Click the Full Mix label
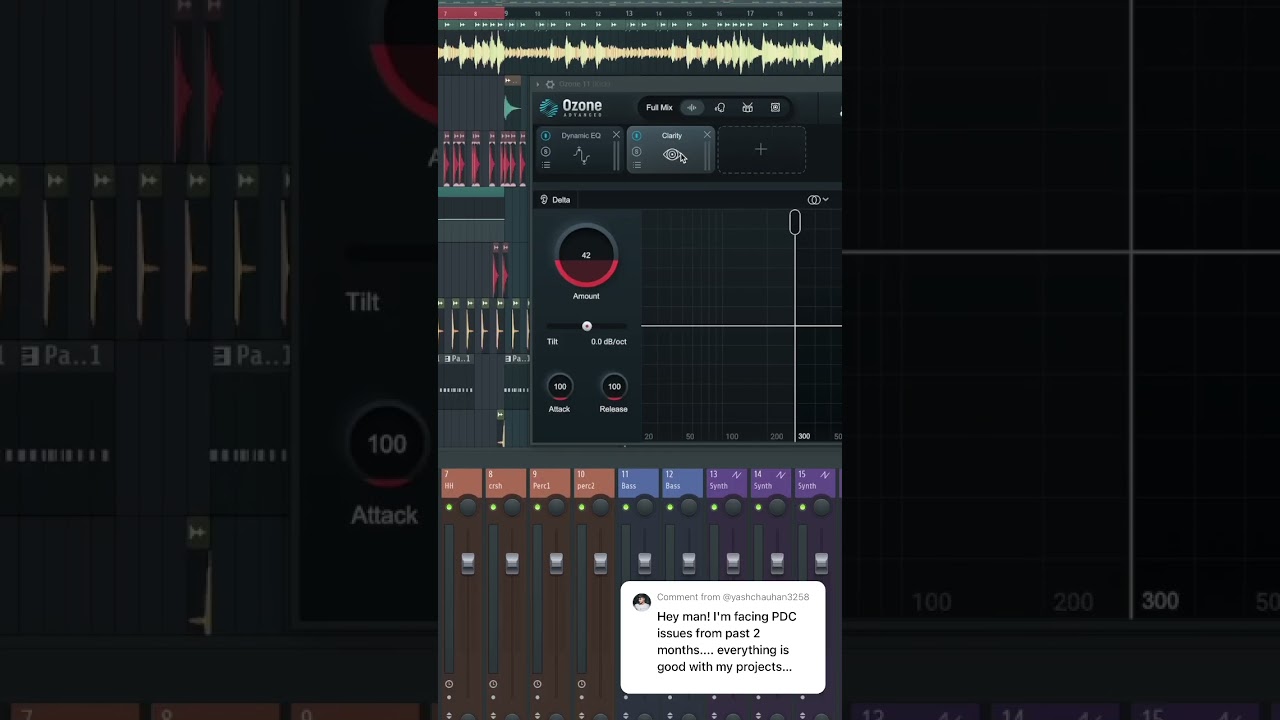The width and height of the screenshot is (1280, 720). click(659, 108)
